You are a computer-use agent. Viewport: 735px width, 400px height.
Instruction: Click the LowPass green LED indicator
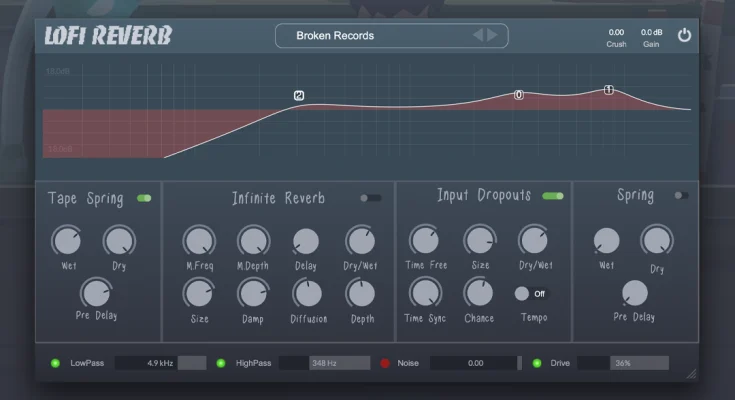pos(55,363)
